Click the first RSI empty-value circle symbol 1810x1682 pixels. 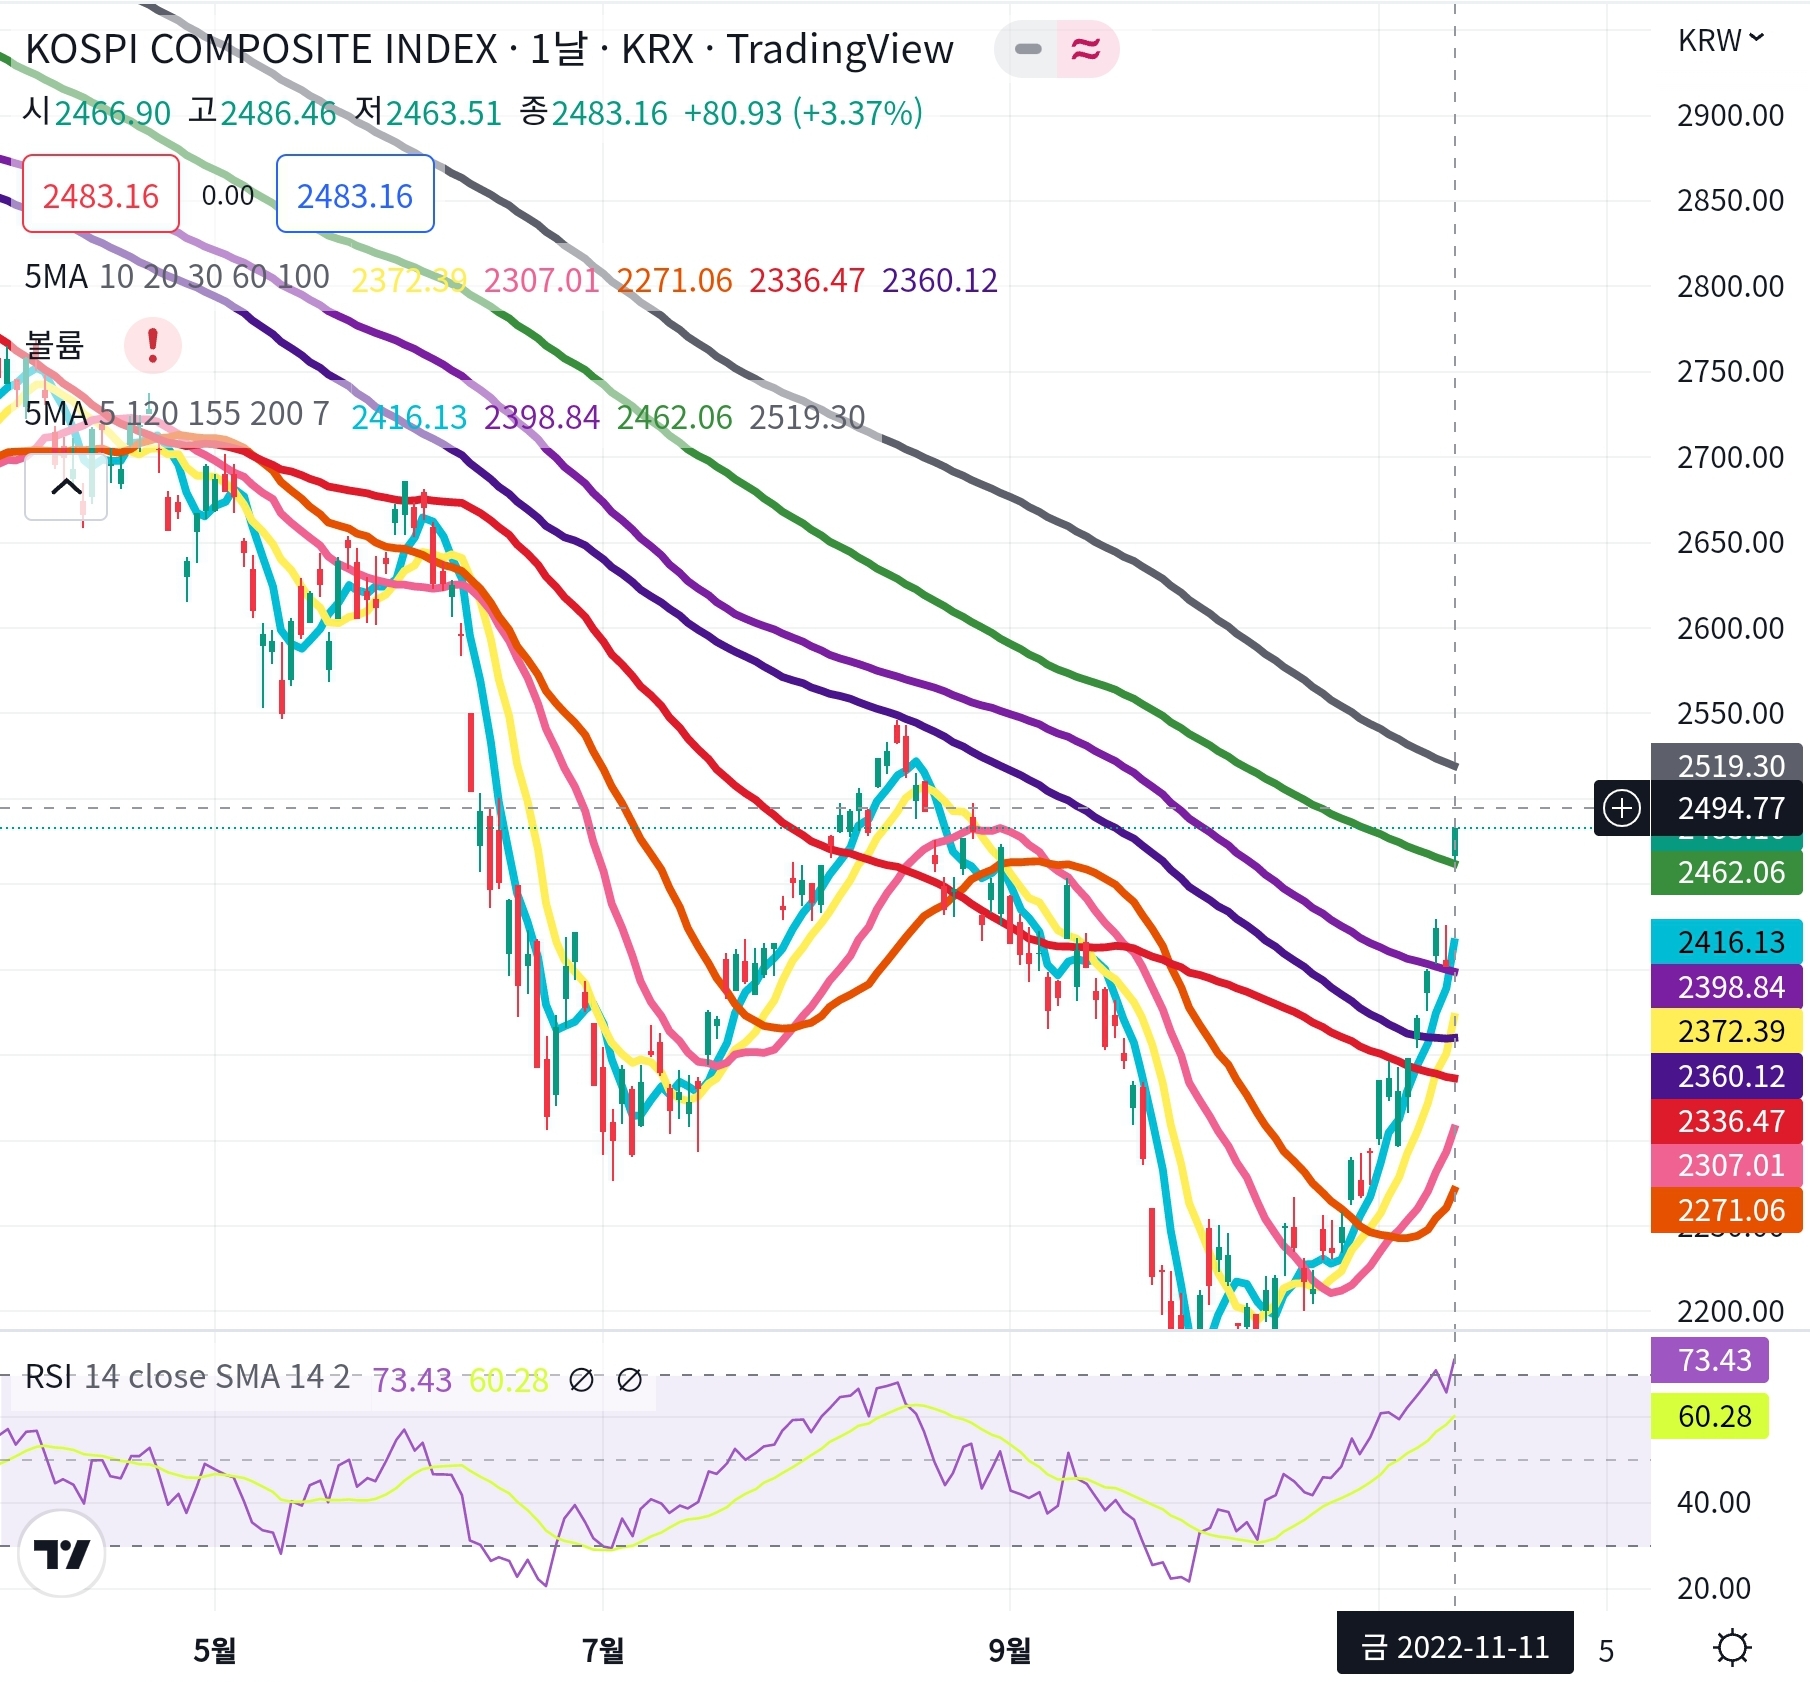[x=581, y=1380]
